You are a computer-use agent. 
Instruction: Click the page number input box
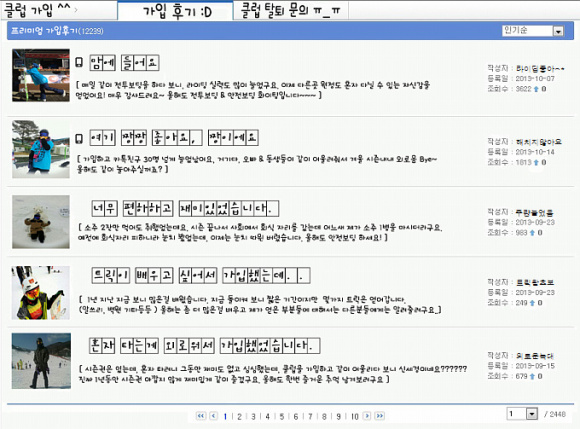click(516, 414)
